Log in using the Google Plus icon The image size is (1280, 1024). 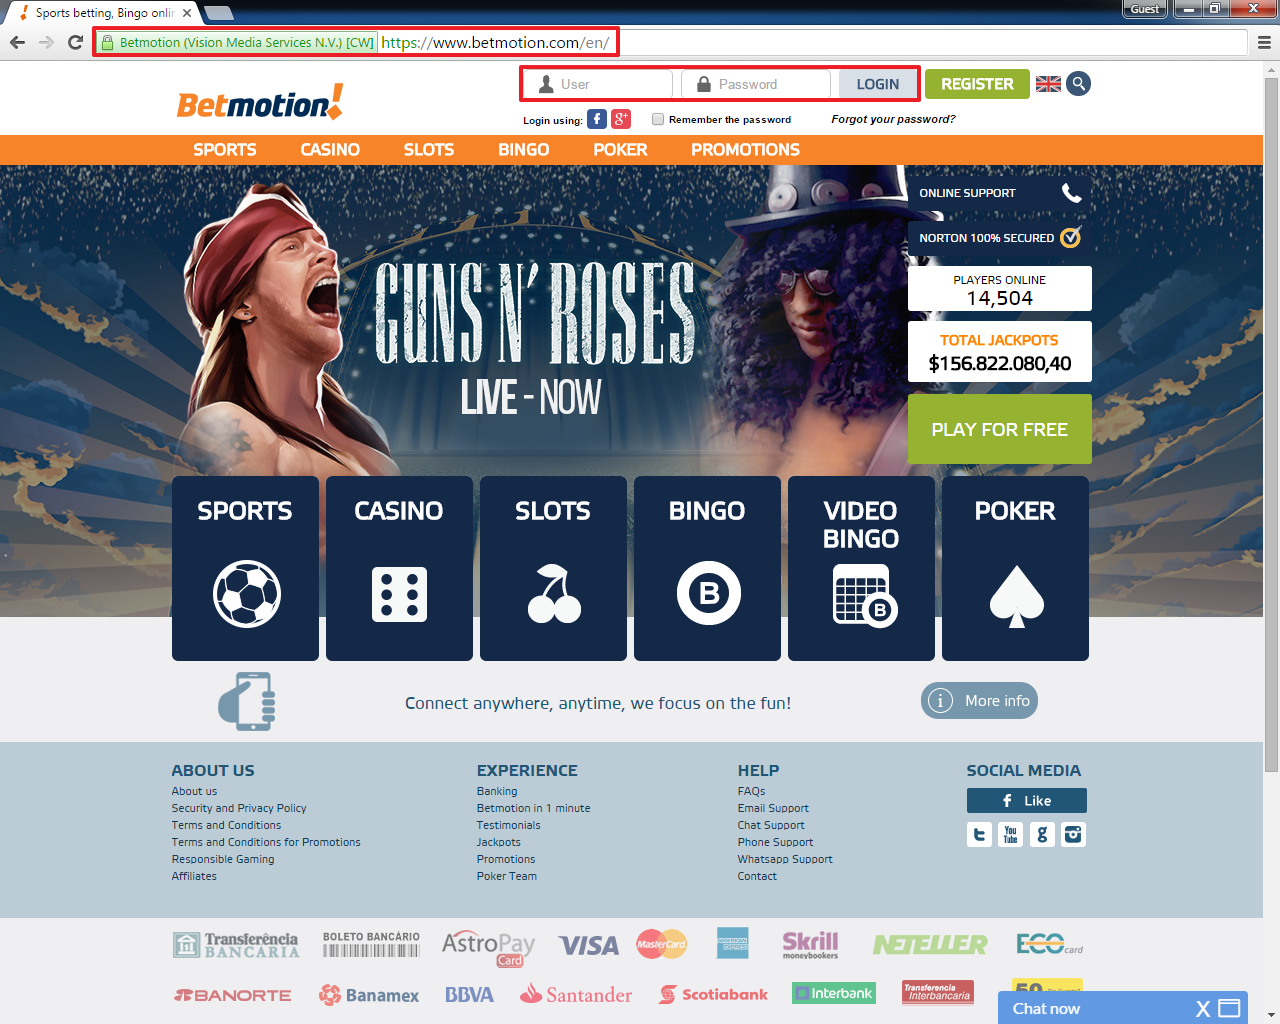click(621, 119)
